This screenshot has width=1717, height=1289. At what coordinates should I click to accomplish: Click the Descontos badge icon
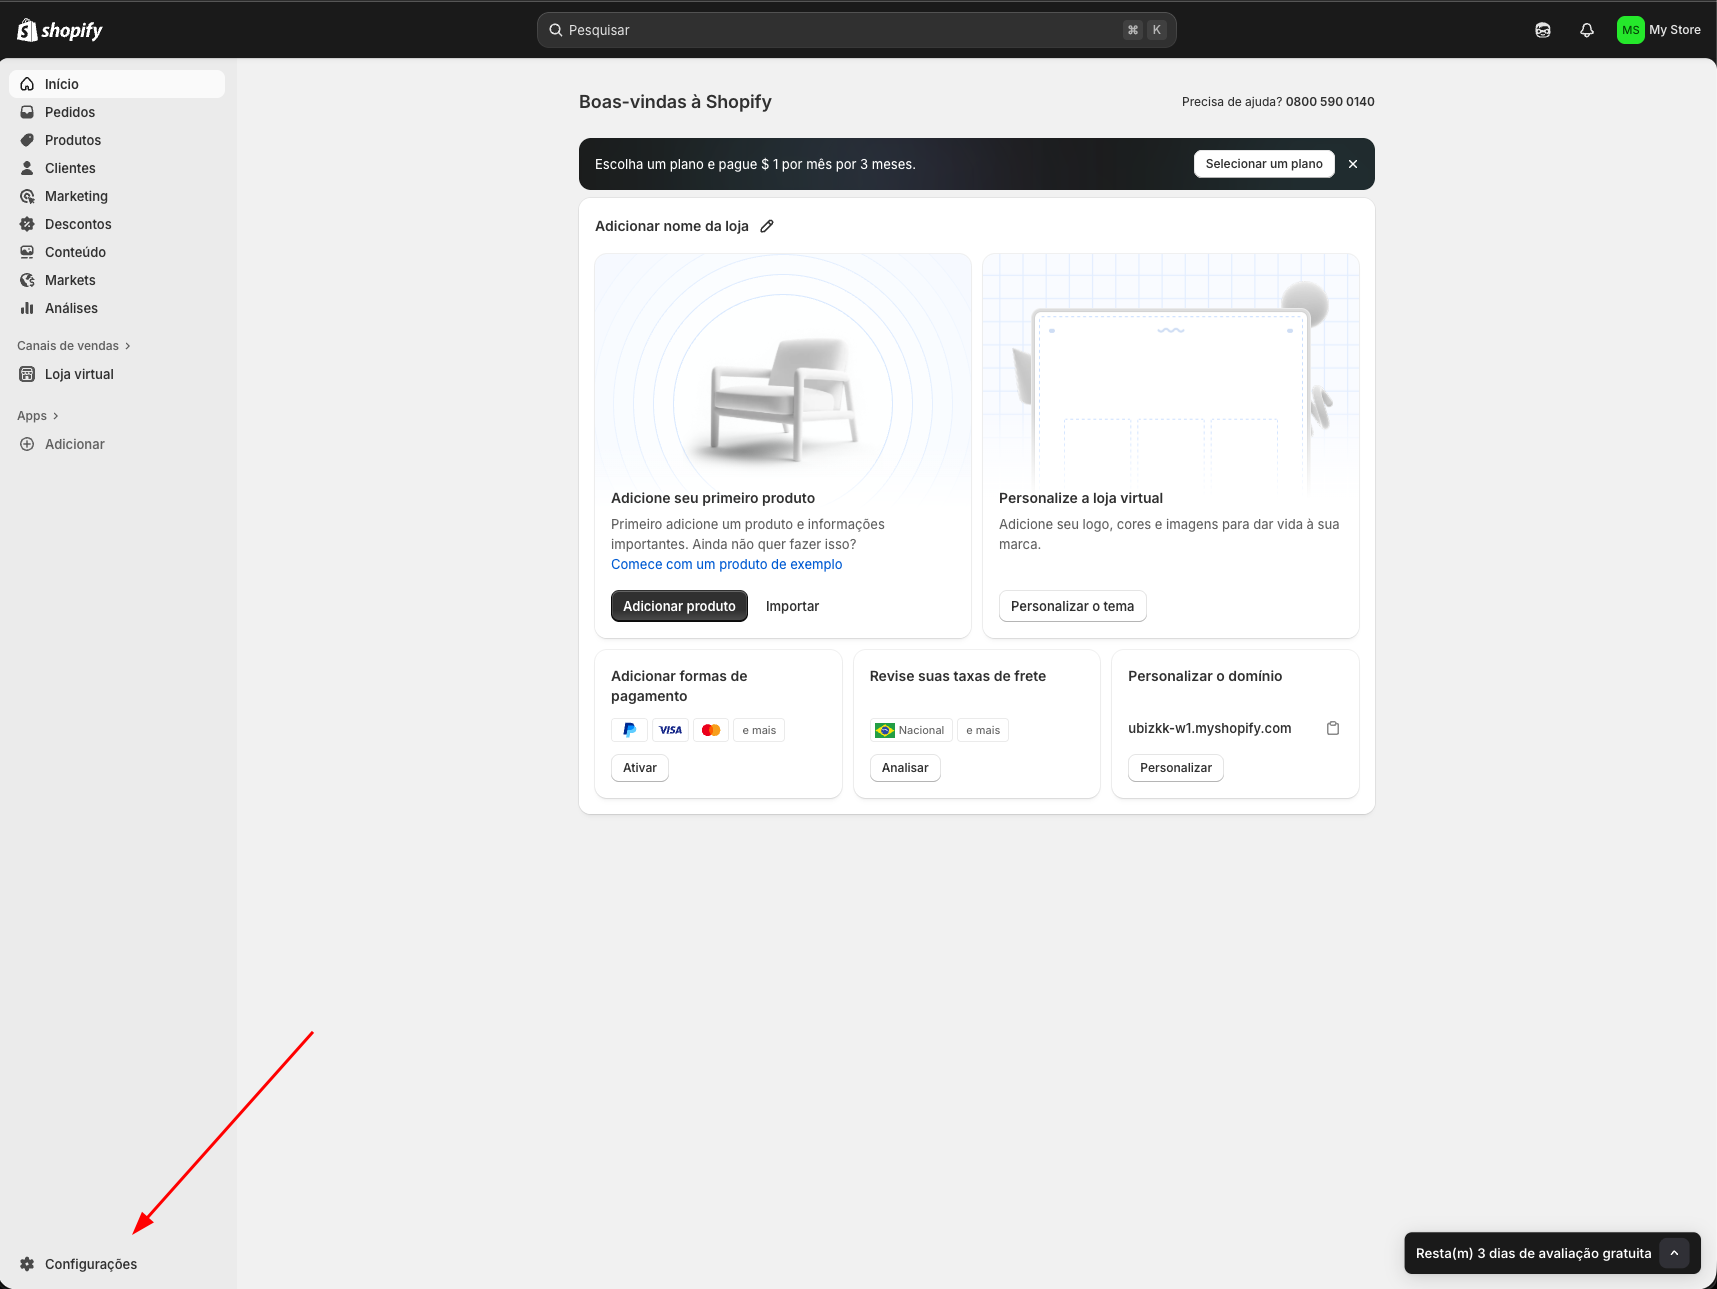point(27,224)
